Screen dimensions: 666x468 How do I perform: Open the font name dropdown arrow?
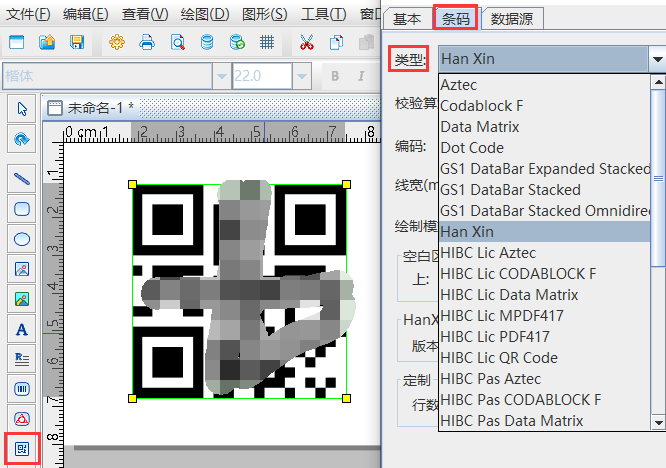click(221, 76)
